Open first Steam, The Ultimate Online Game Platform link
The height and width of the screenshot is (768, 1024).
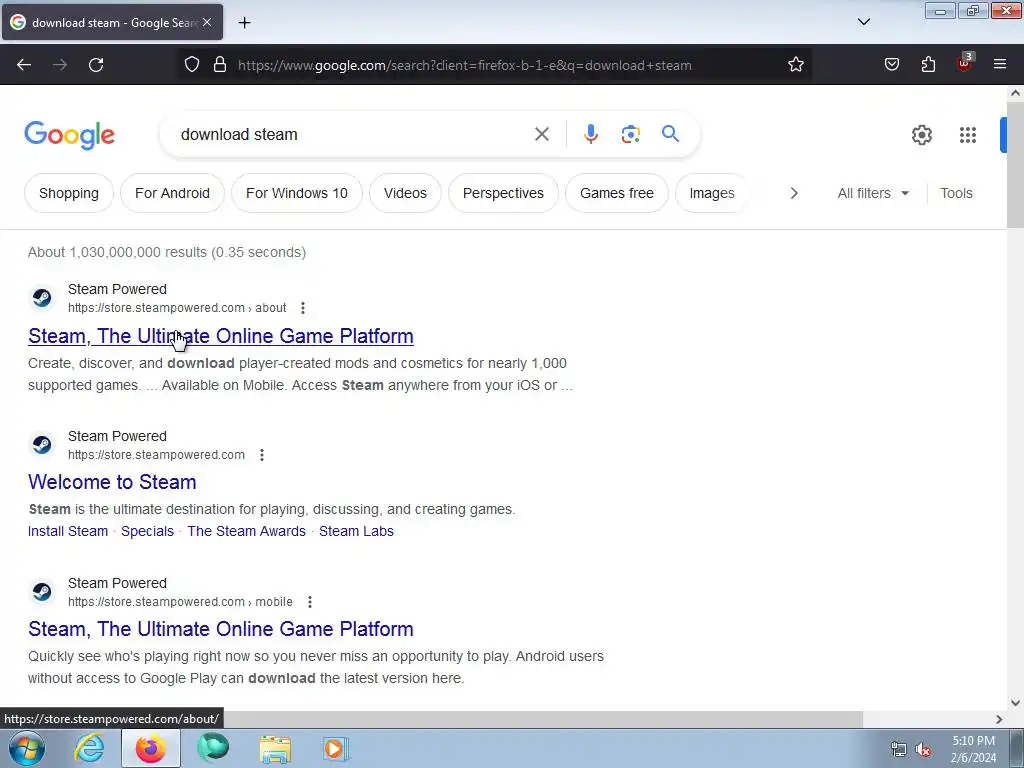tap(221, 336)
